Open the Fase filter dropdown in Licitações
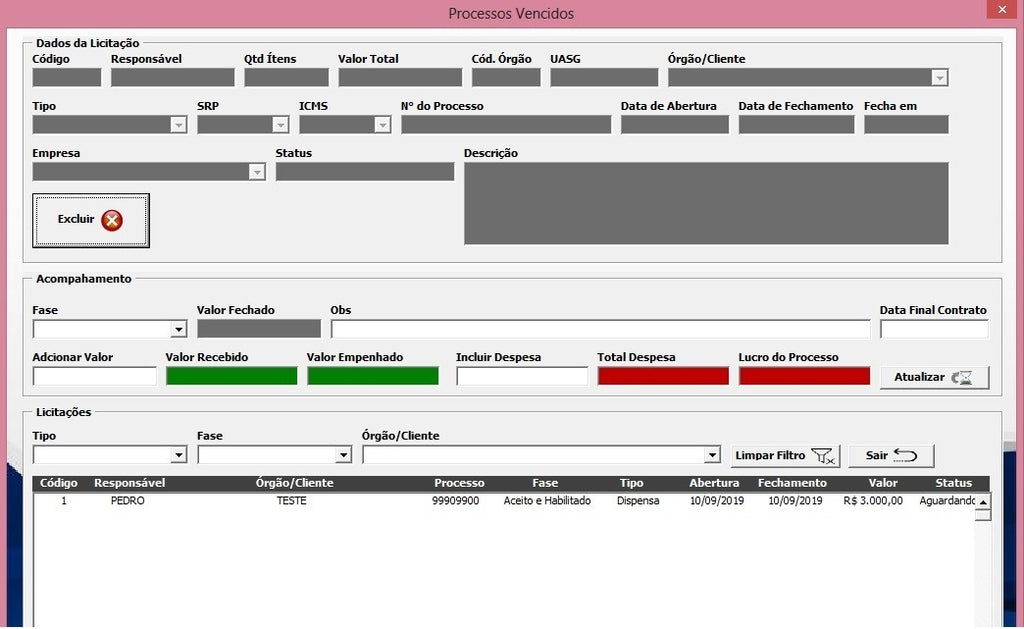 pyautogui.click(x=344, y=455)
